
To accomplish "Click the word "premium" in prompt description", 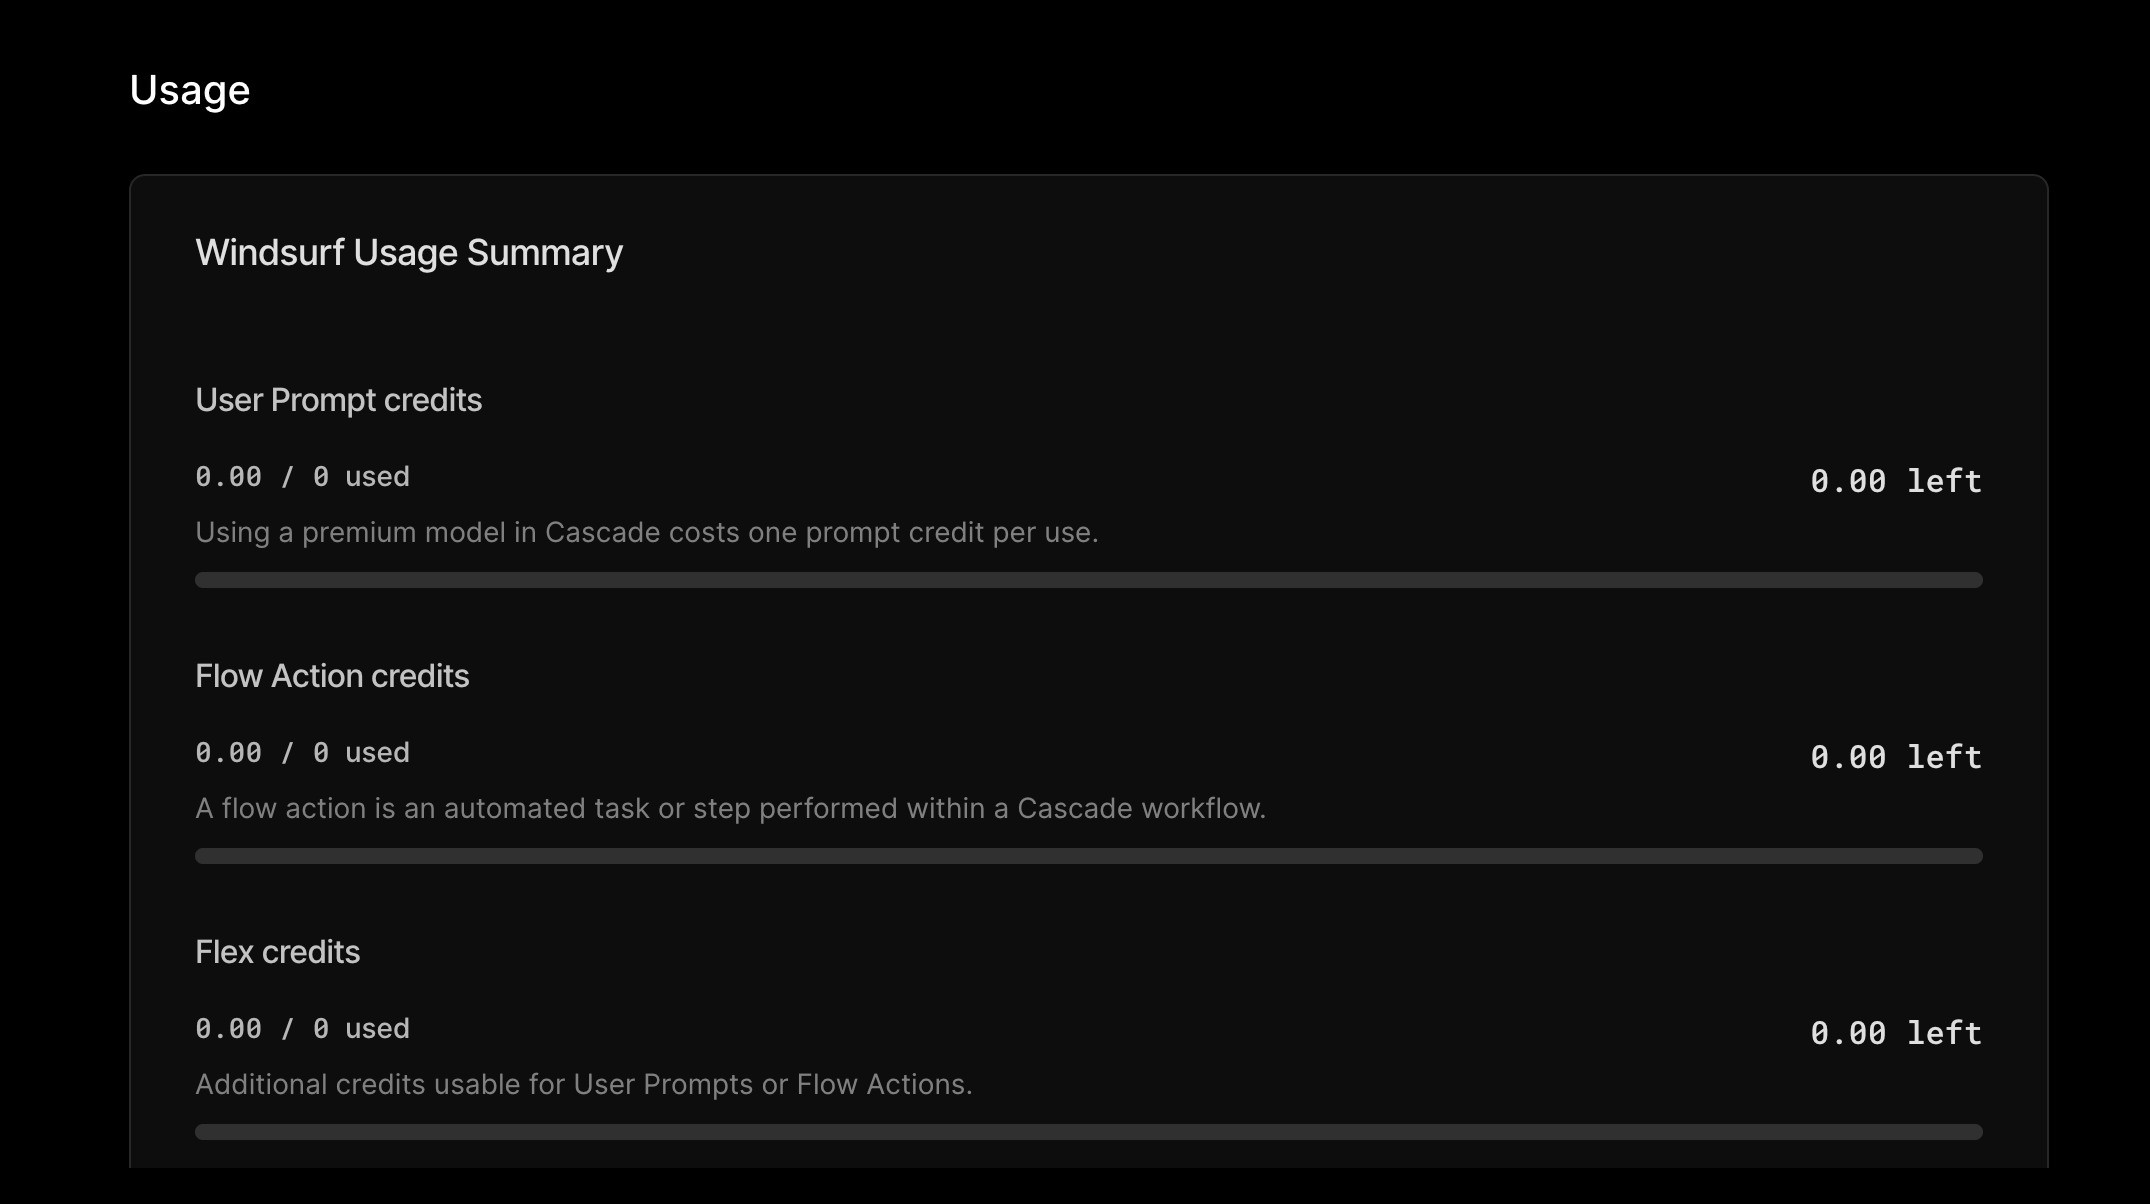I will [359, 533].
